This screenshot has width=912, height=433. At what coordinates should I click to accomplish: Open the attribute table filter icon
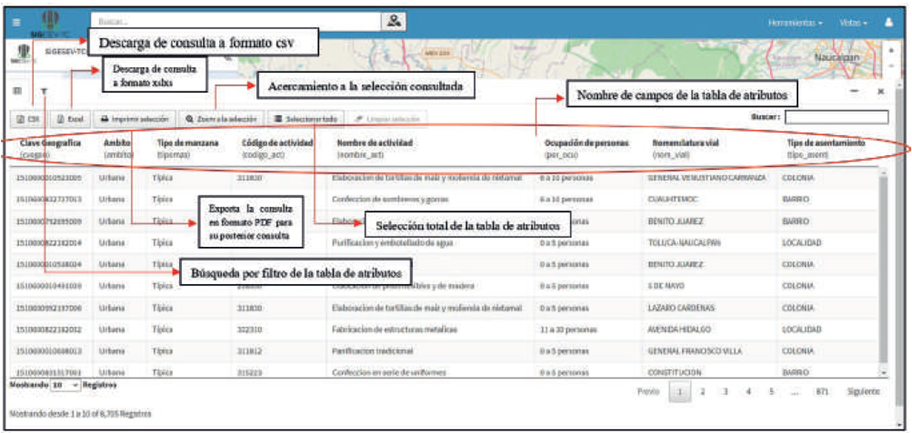[44, 91]
